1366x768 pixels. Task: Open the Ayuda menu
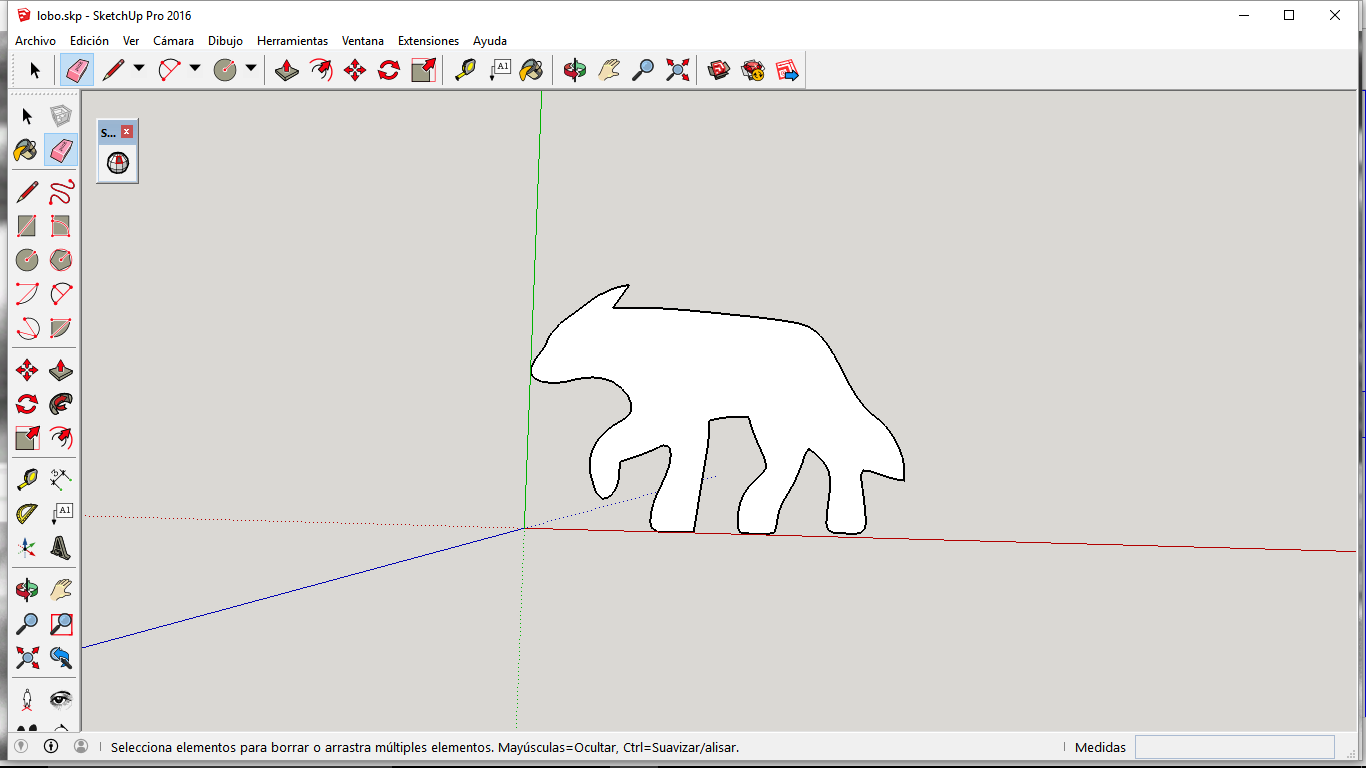pyautogui.click(x=490, y=41)
